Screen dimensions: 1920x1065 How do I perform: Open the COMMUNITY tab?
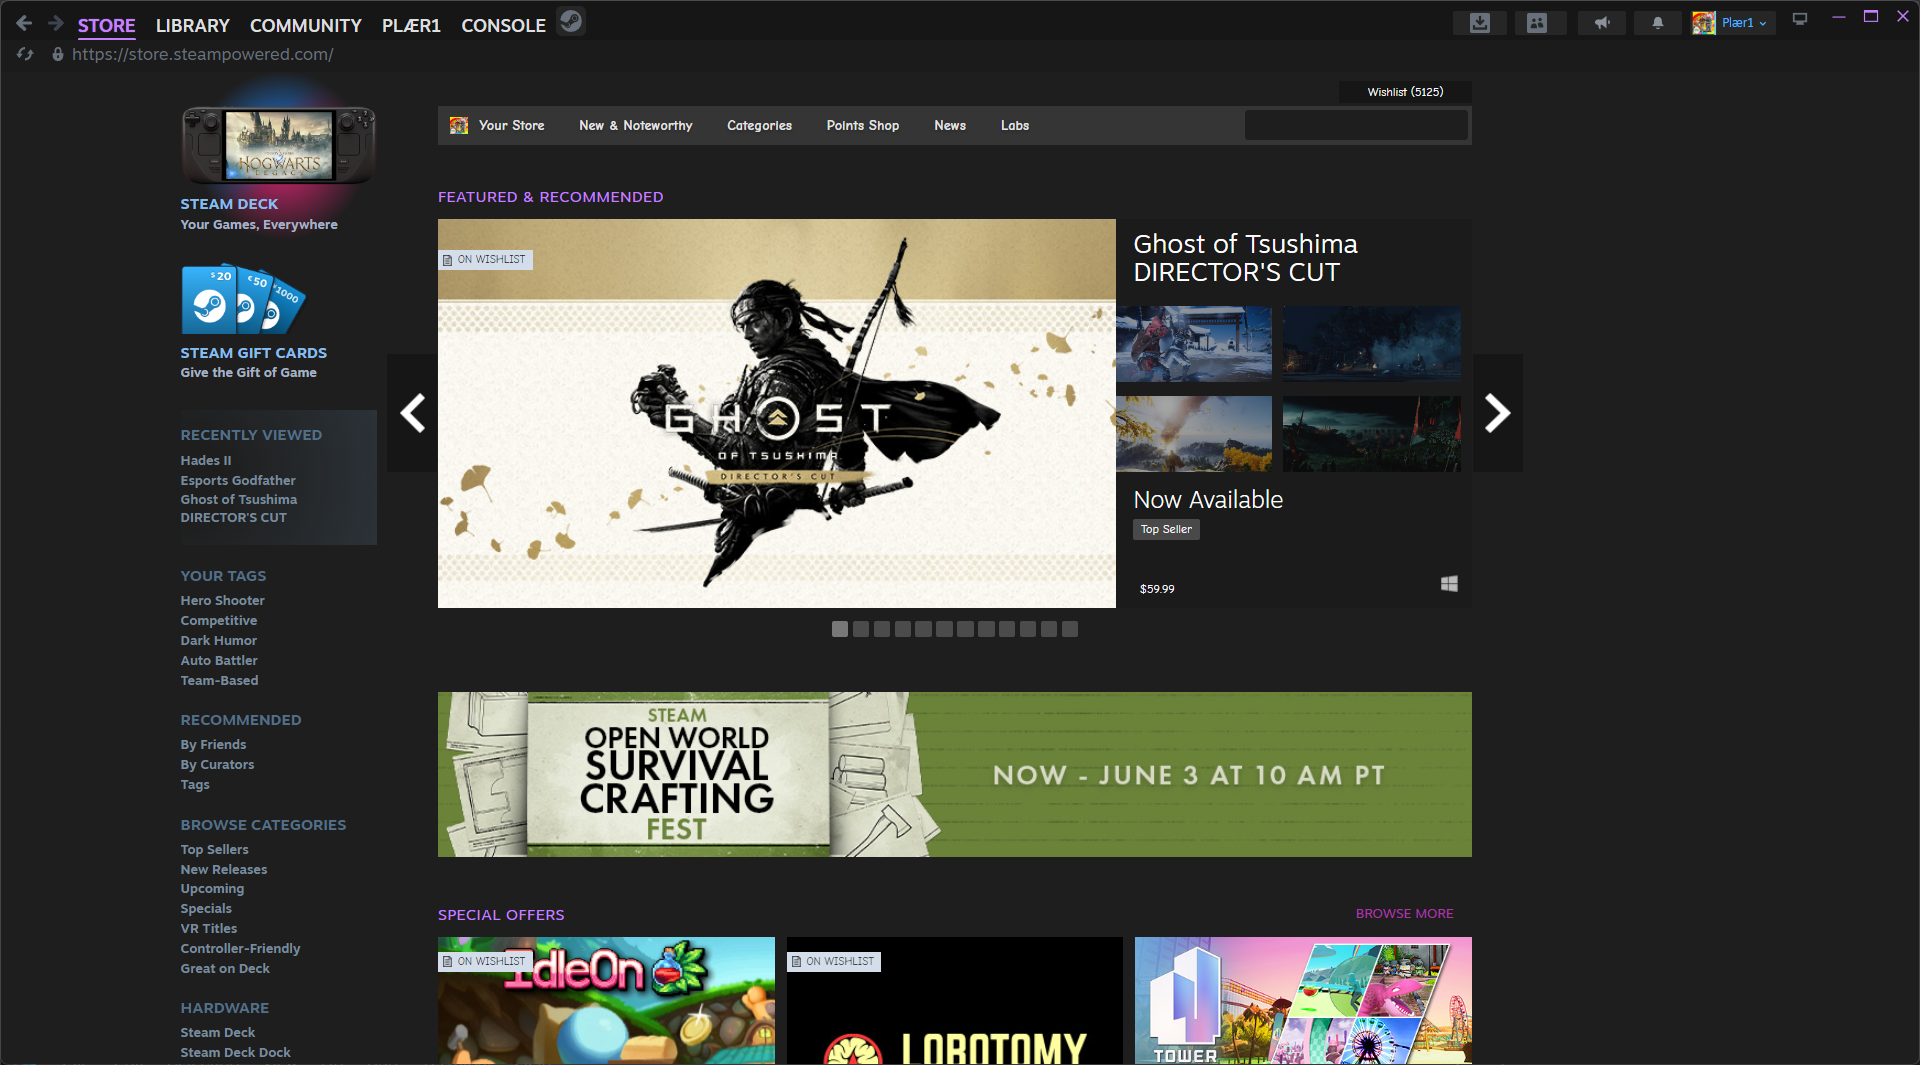(305, 25)
